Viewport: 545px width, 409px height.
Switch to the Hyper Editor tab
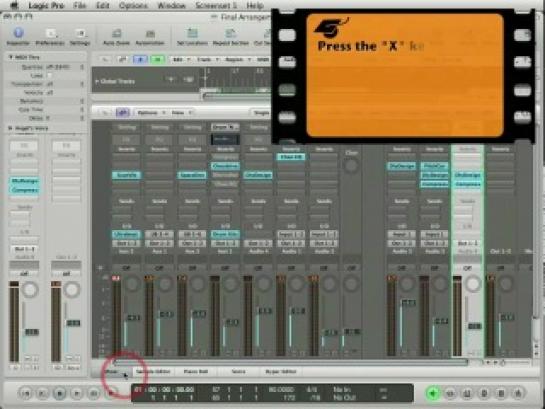pos(281,371)
